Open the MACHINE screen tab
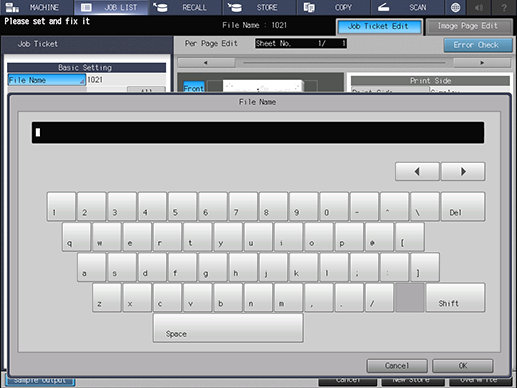Viewport: 517px width, 388px height. [37, 7]
